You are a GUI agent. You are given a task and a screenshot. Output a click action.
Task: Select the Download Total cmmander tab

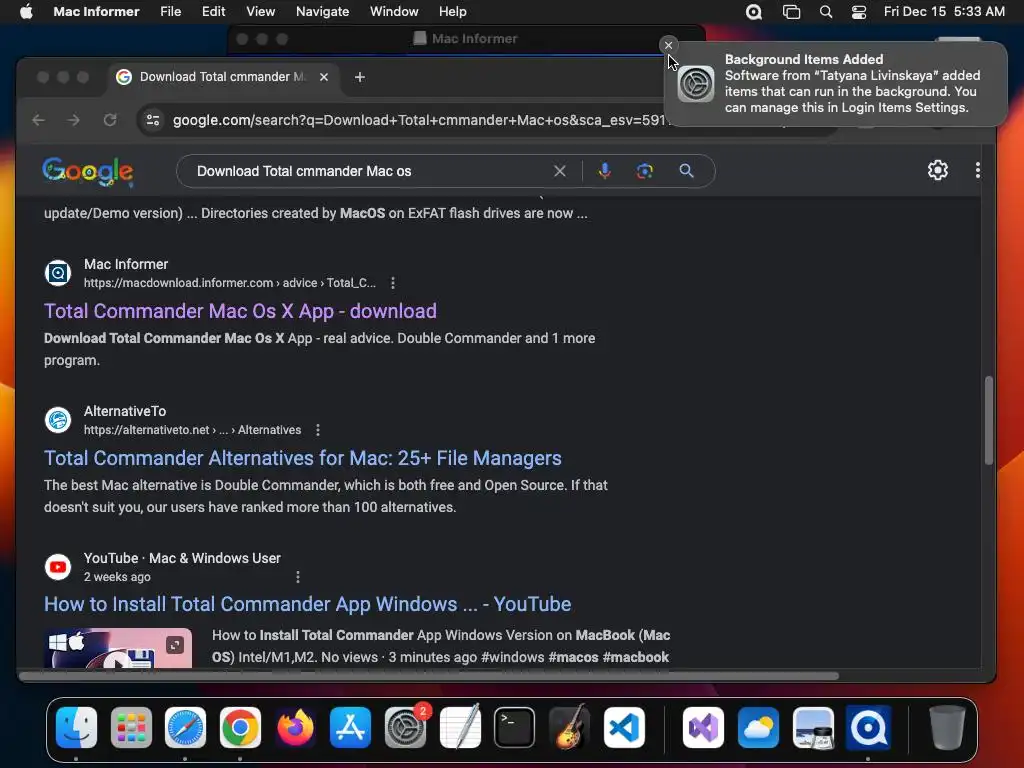coord(222,77)
